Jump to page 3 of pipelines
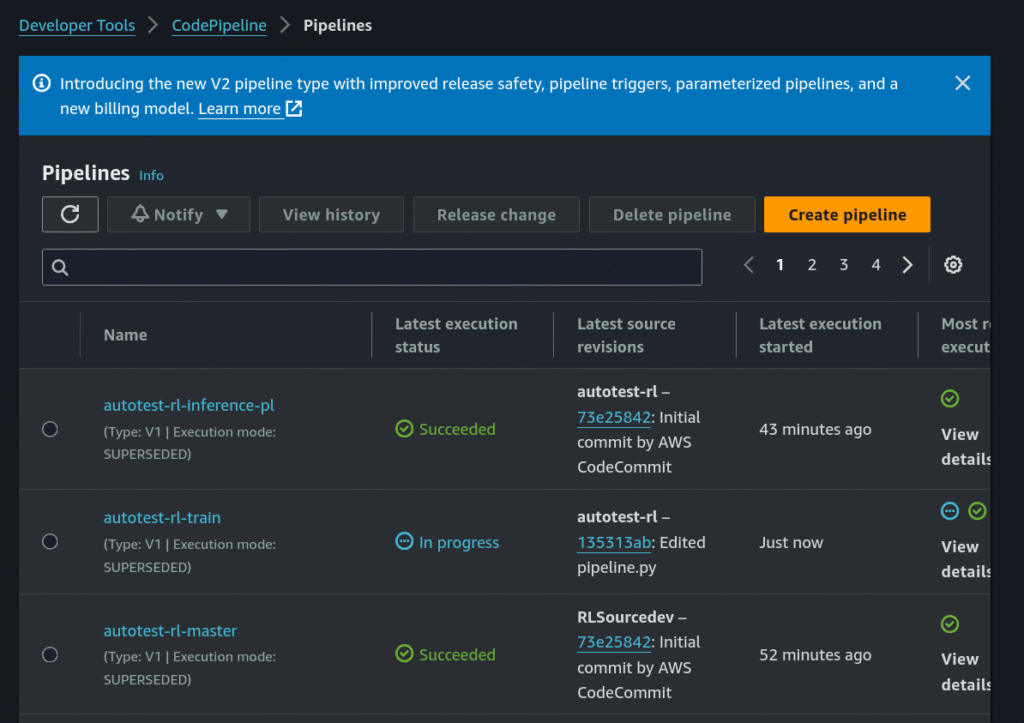This screenshot has height=723, width=1024. click(843, 265)
